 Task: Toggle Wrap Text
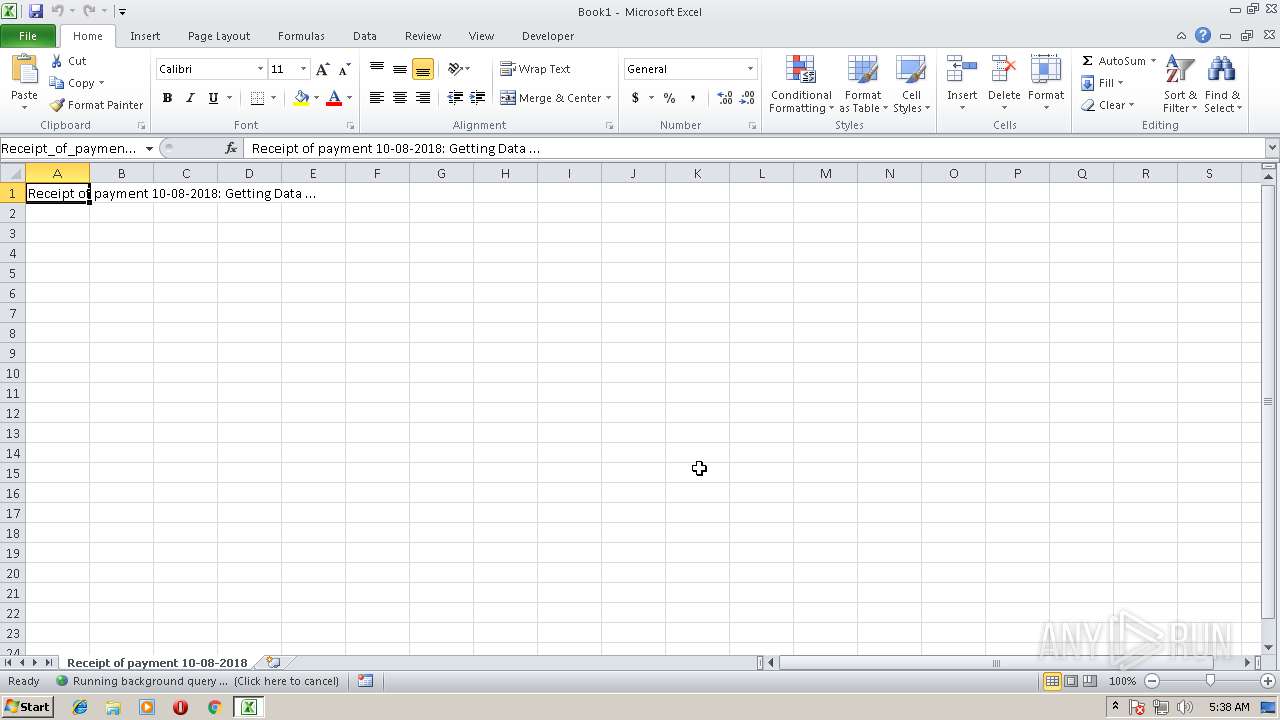(535, 69)
